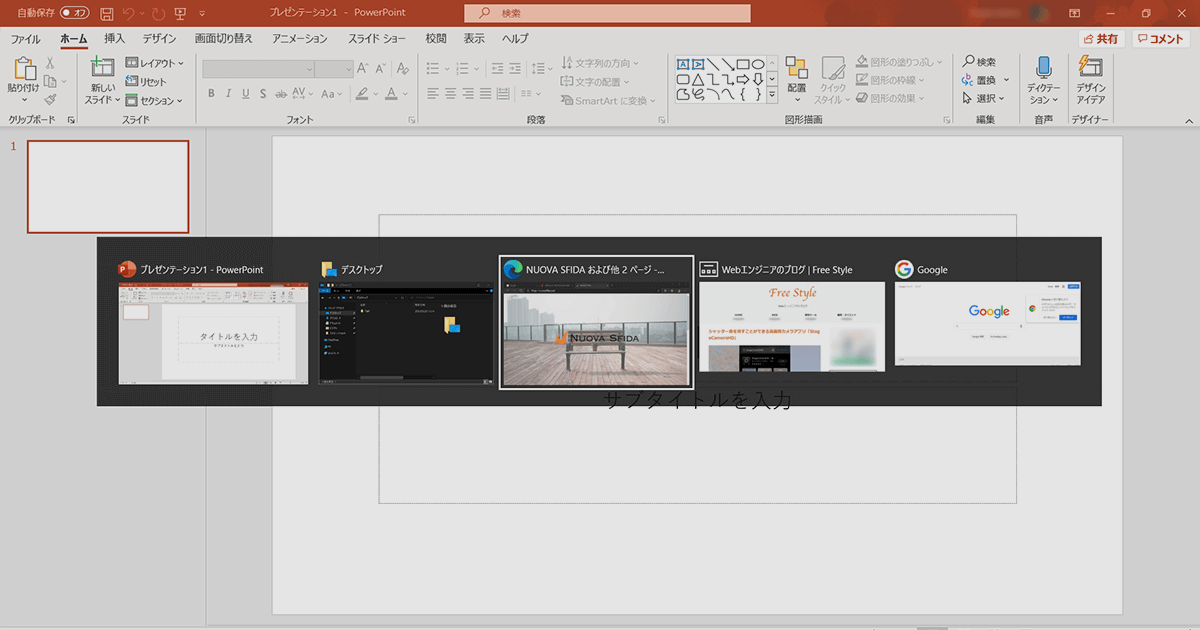The image size is (1200, 630).
Task: Expand the Layout (レイアウト) dropdown
Action: point(155,63)
